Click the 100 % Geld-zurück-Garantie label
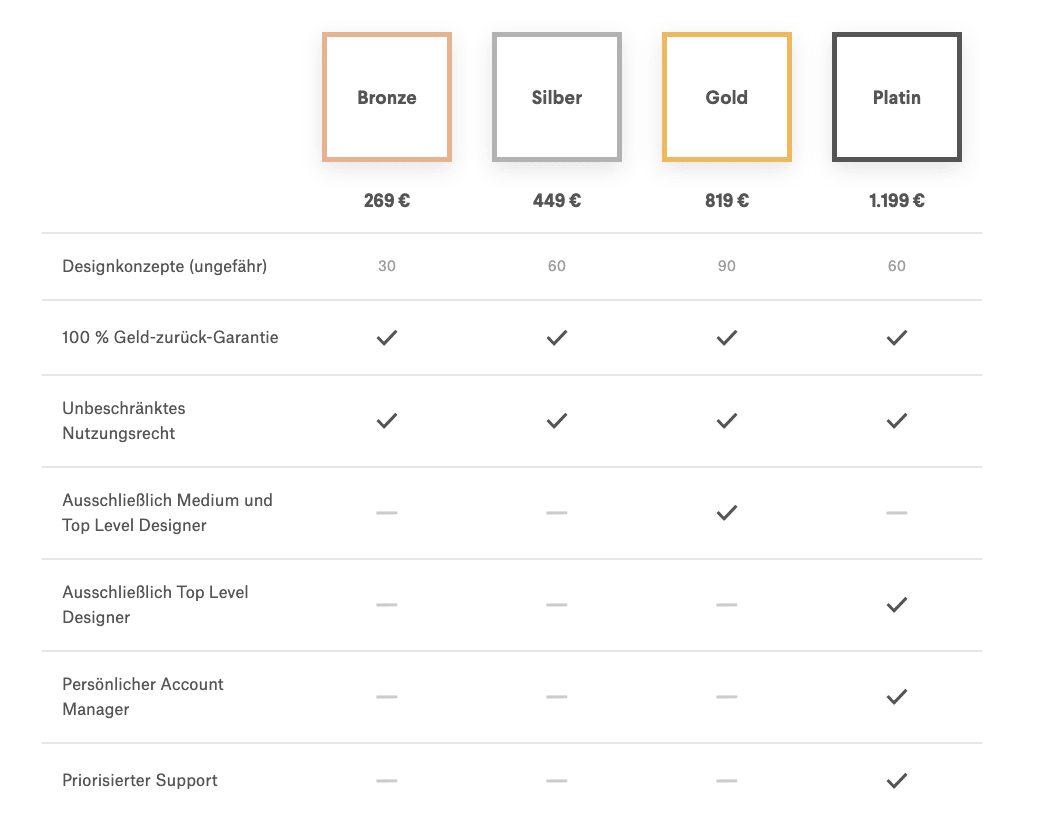 (x=170, y=337)
